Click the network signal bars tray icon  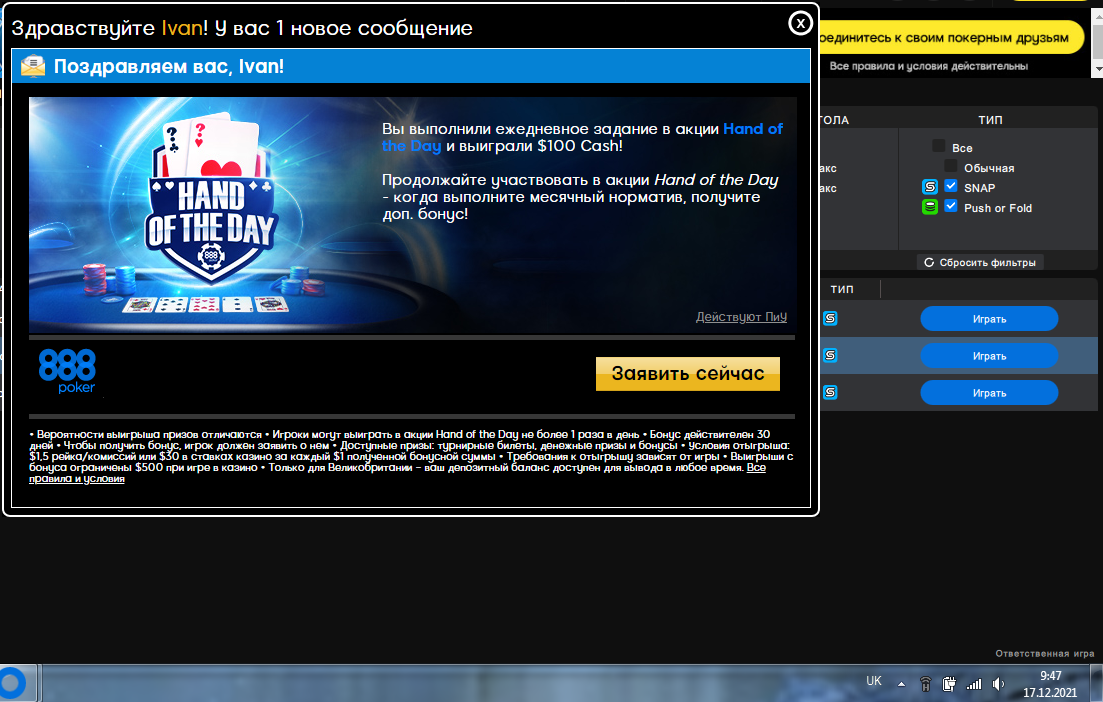coord(974,684)
